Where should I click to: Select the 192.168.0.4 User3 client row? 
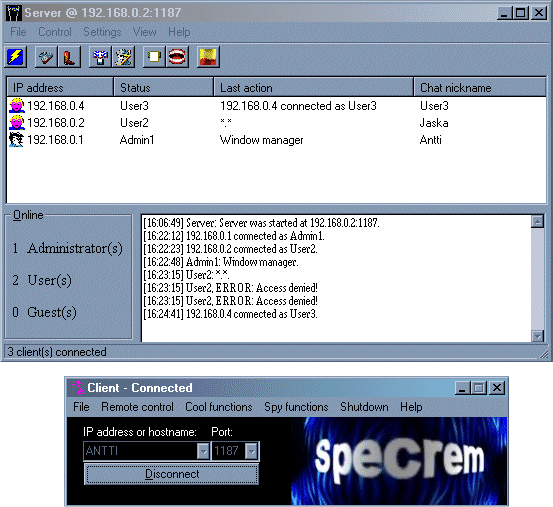276,106
